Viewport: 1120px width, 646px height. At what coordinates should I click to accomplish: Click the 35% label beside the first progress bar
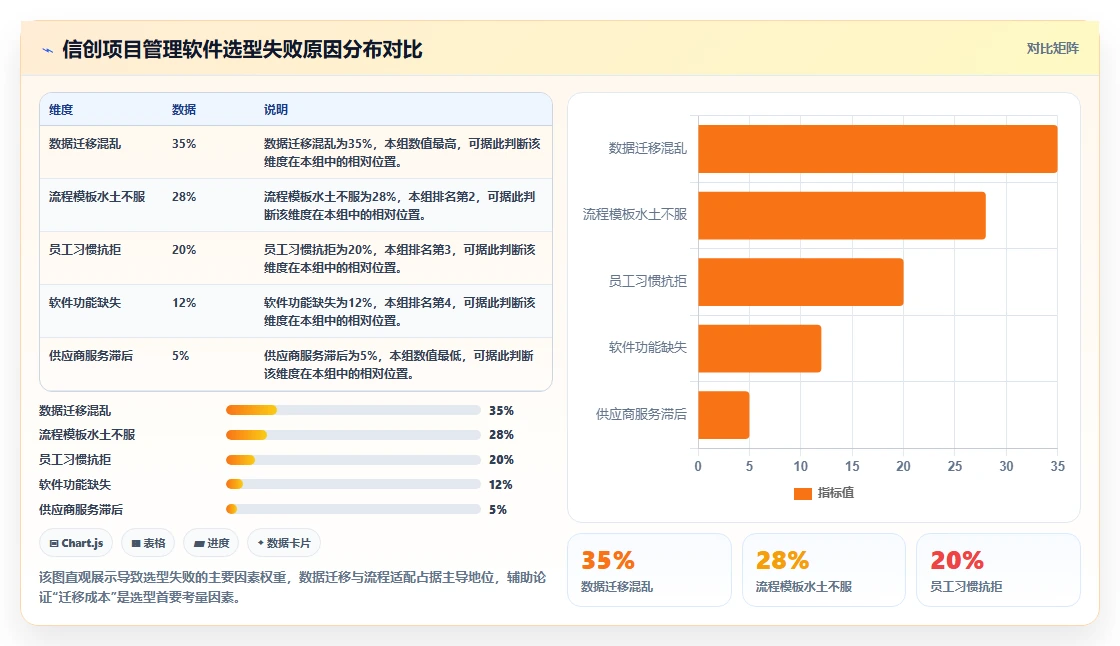pos(501,411)
